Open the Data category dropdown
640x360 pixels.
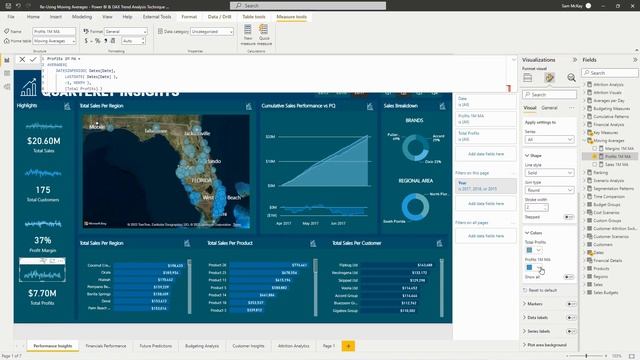click(212, 31)
